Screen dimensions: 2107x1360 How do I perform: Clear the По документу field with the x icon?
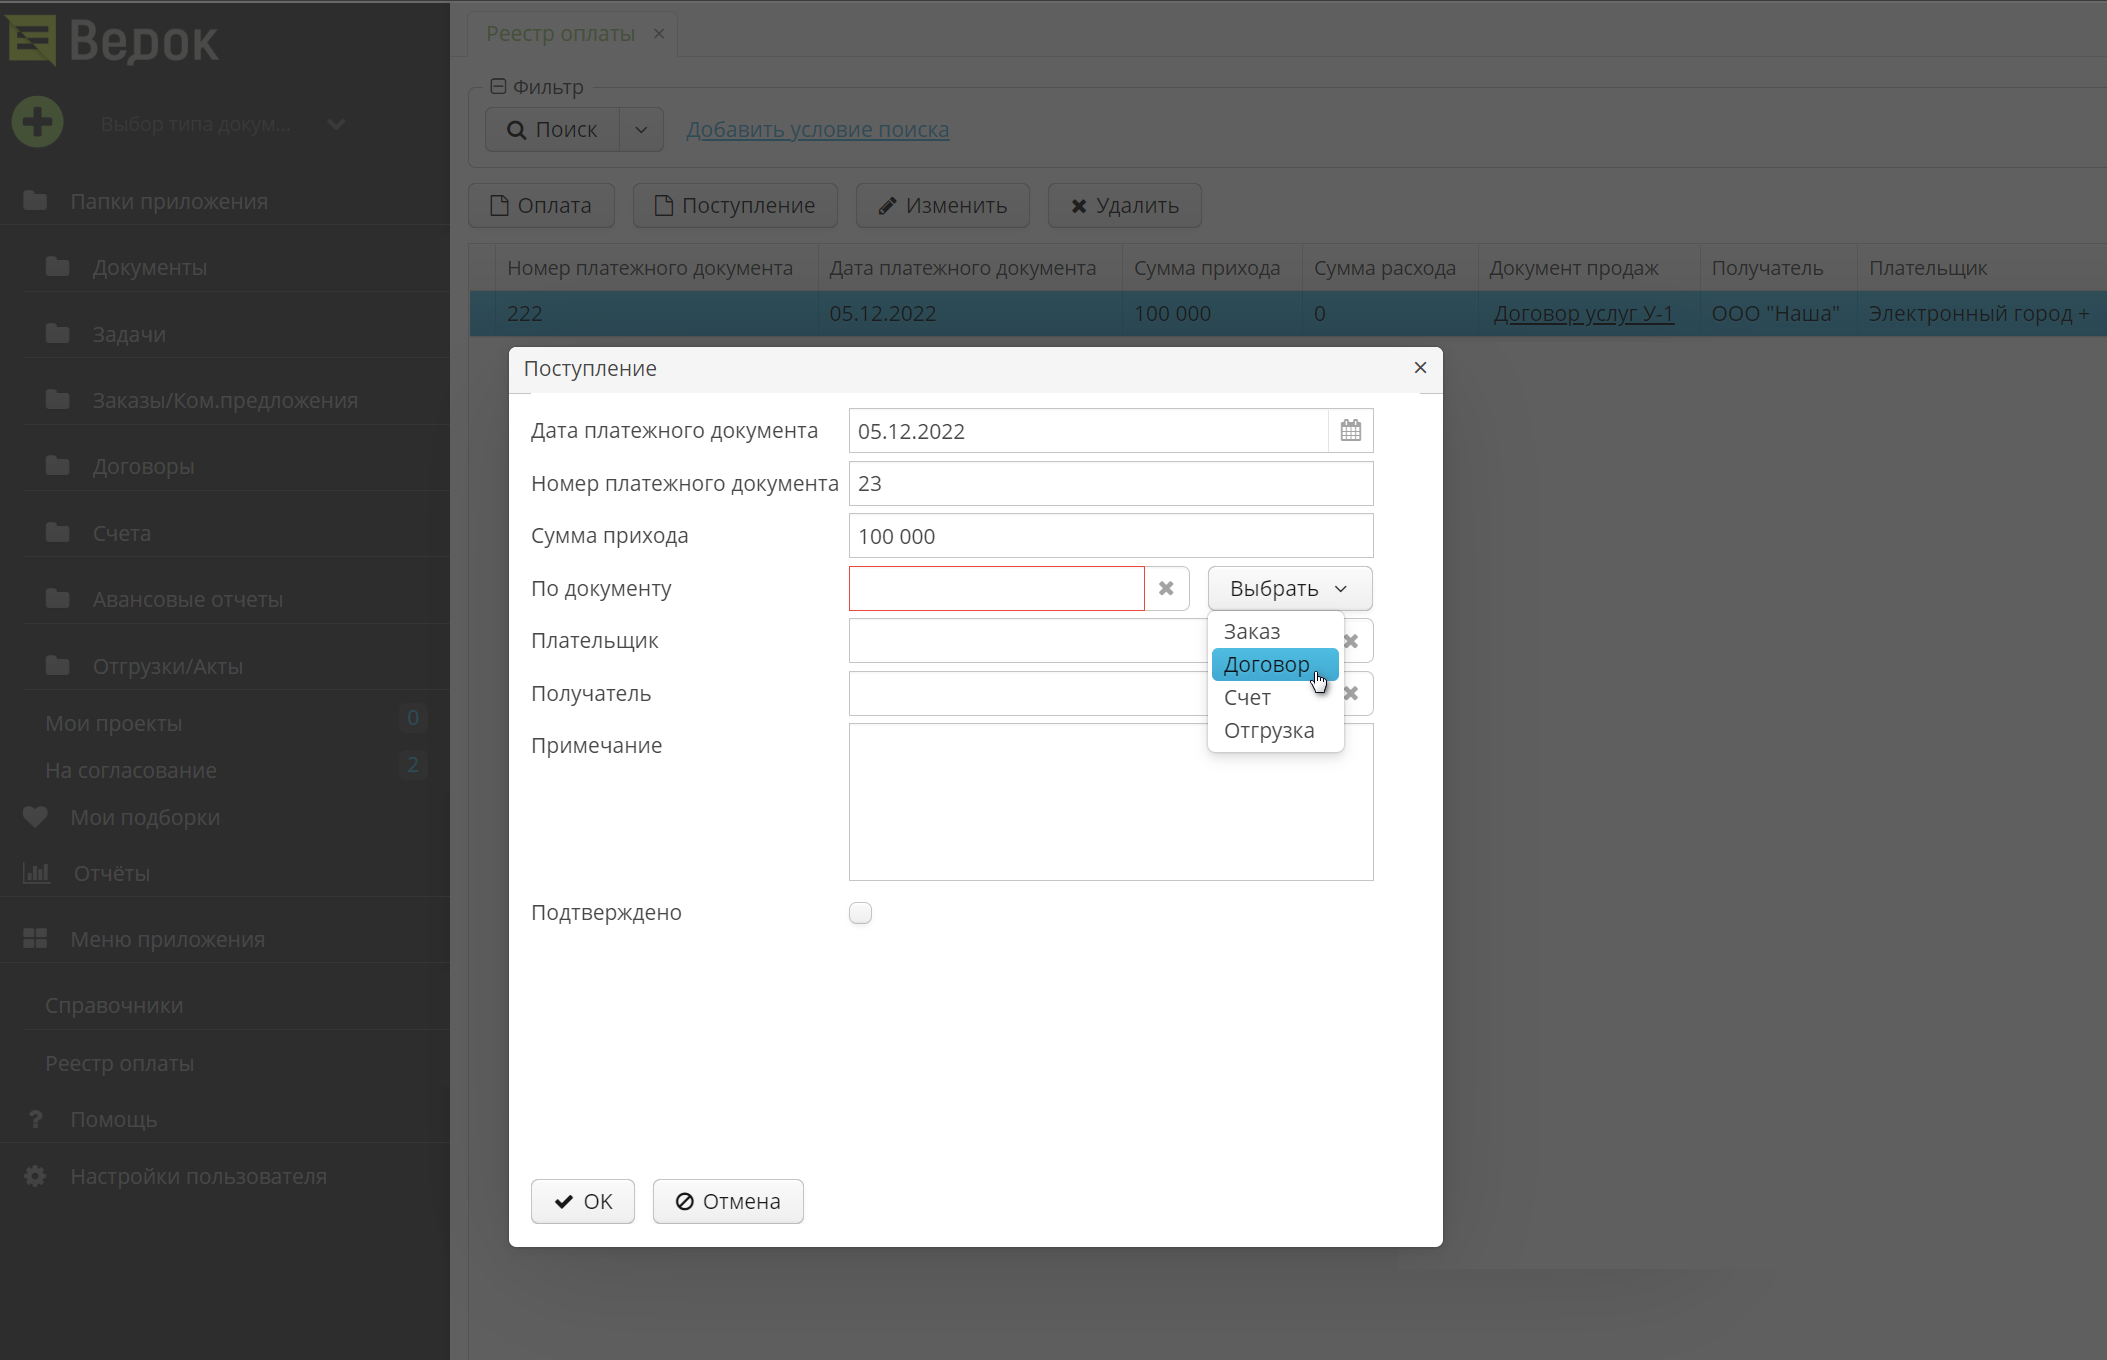(x=1166, y=588)
